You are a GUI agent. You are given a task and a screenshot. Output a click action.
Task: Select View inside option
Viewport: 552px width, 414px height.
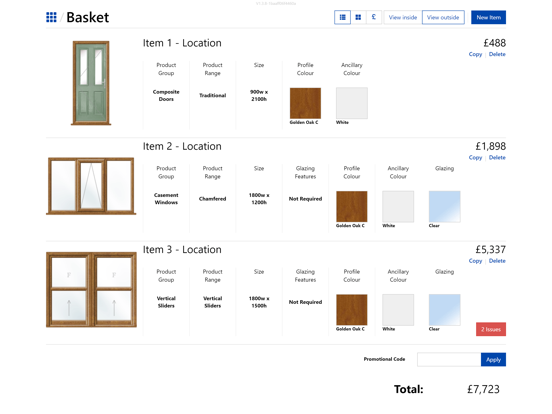[x=403, y=17]
